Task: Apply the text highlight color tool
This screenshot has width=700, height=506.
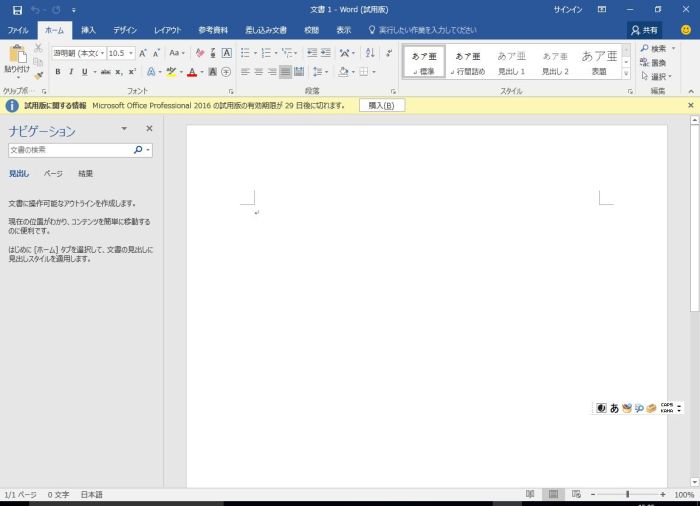Action: tap(171, 72)
